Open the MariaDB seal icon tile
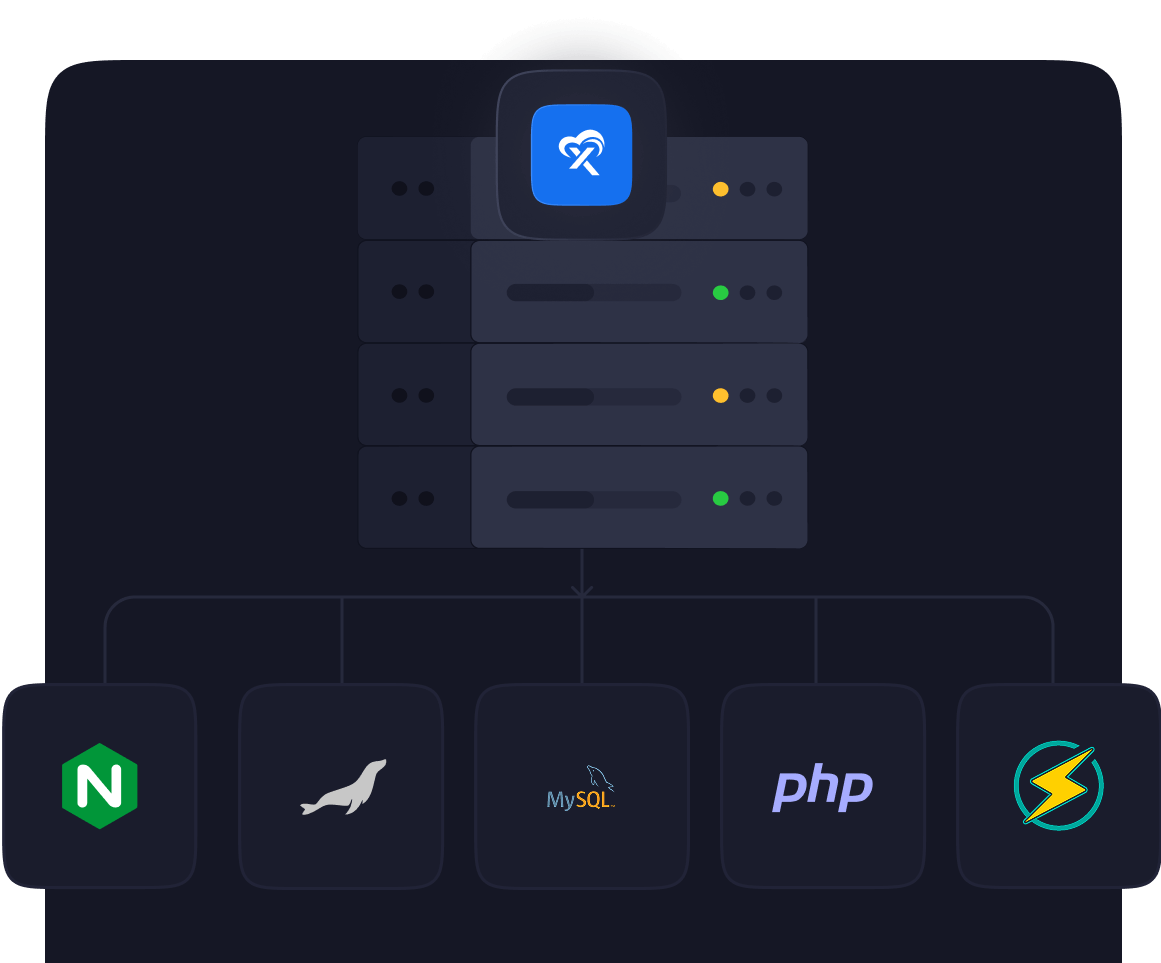Screen dimensions: 1161x963 (342, 787)
